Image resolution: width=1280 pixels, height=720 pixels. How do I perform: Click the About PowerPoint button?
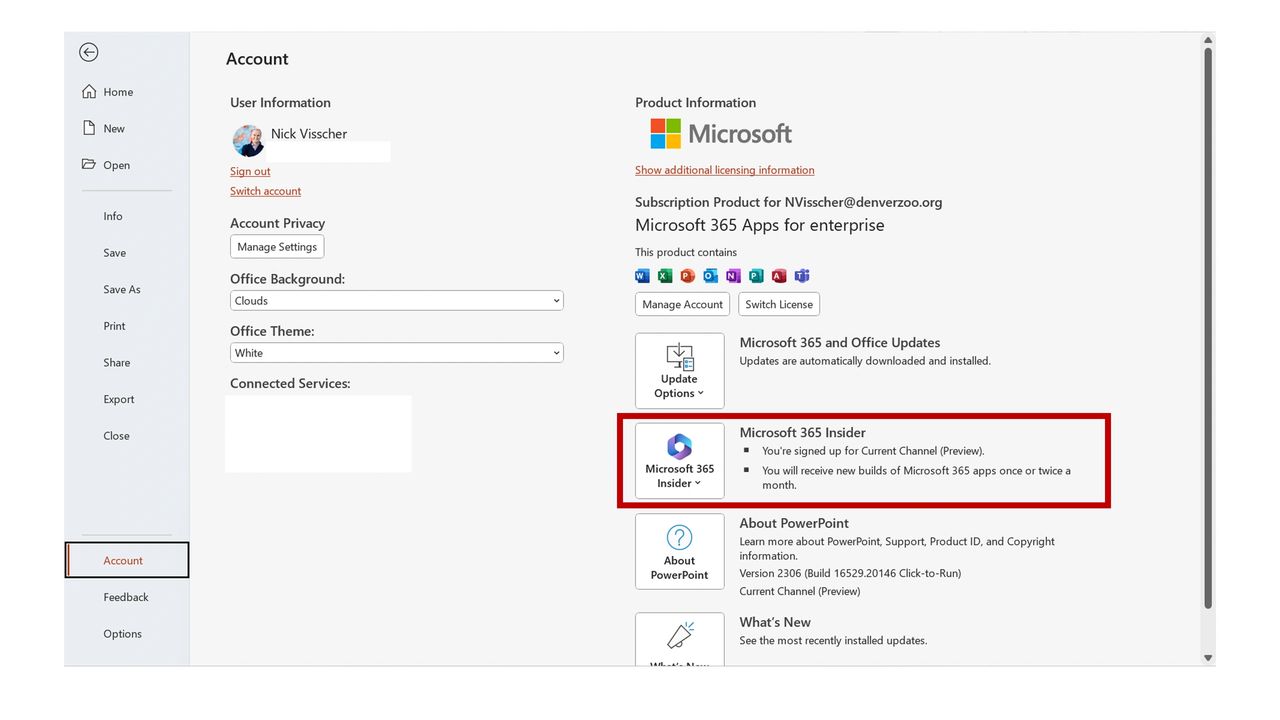pyautogui.click(x=680, y=552)
